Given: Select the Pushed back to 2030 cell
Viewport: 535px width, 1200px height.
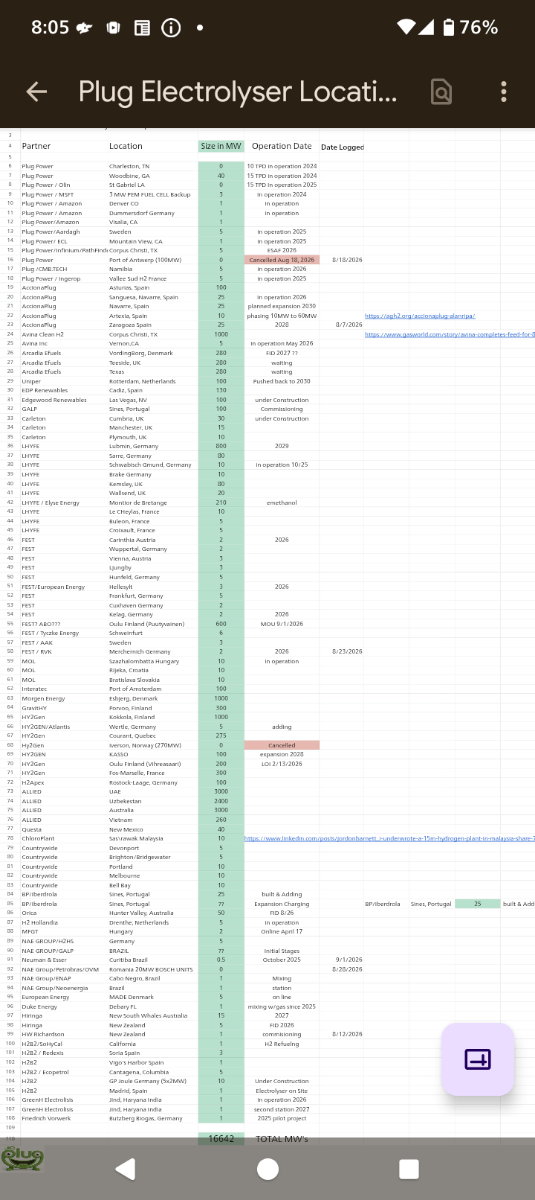Looking at the screenshot, I should tap(281, 381).
